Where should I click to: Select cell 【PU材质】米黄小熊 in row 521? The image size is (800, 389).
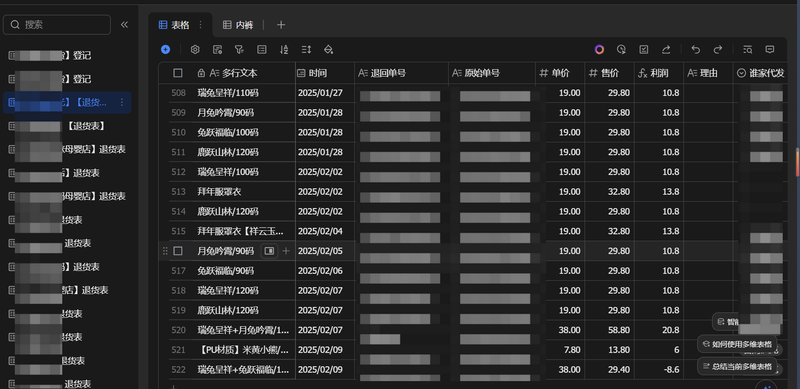click(244, 350)
